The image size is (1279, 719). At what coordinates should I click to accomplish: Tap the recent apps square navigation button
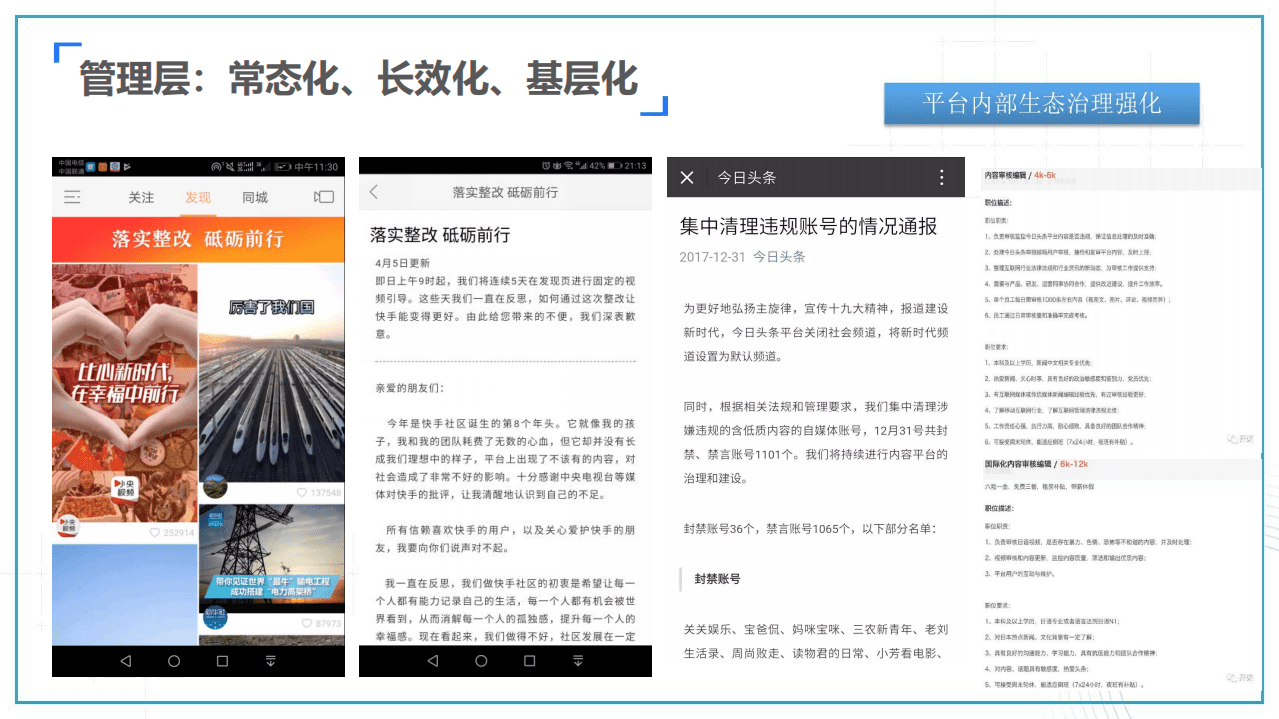tap(224, 661)
